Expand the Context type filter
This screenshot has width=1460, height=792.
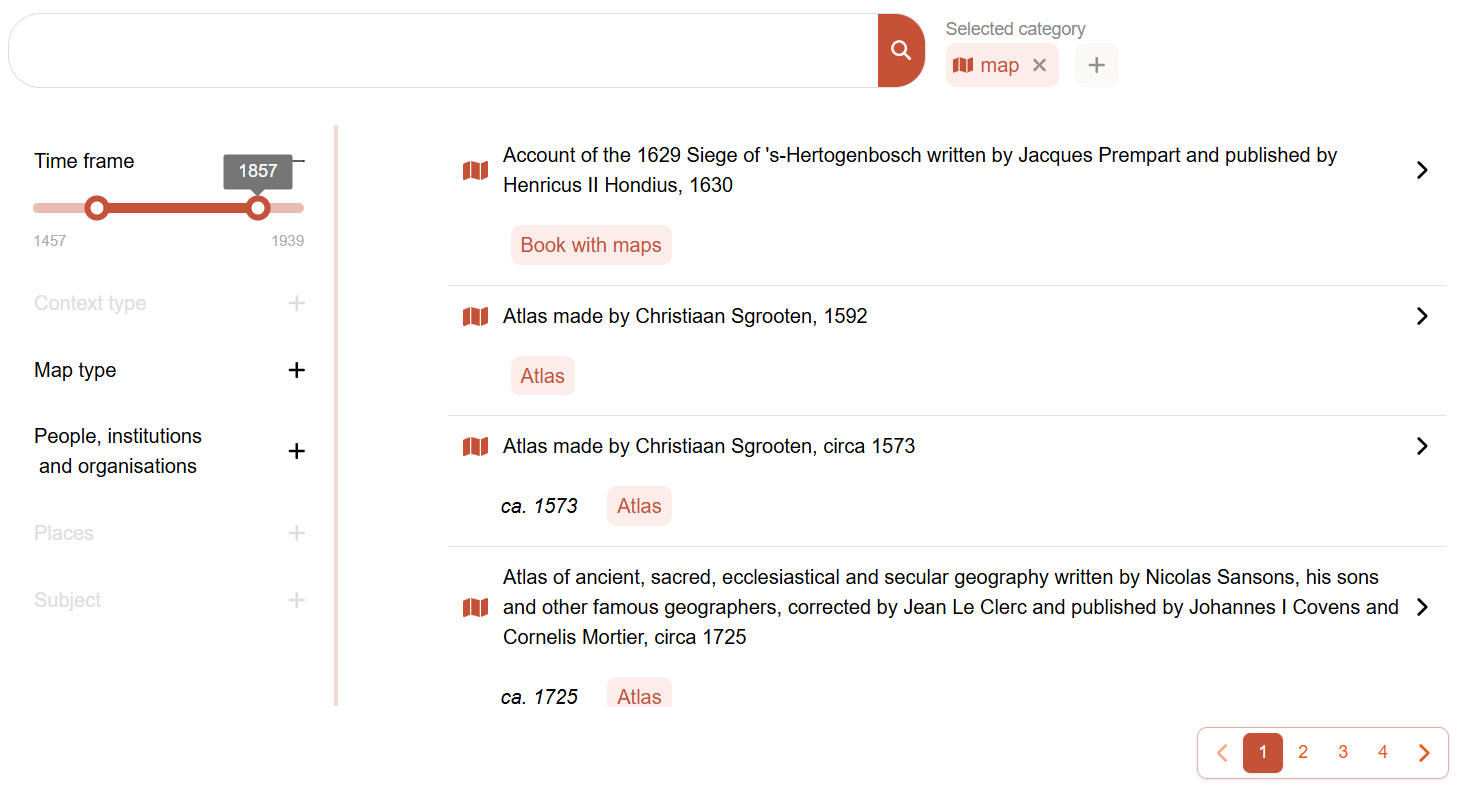[x=296, y=303]
